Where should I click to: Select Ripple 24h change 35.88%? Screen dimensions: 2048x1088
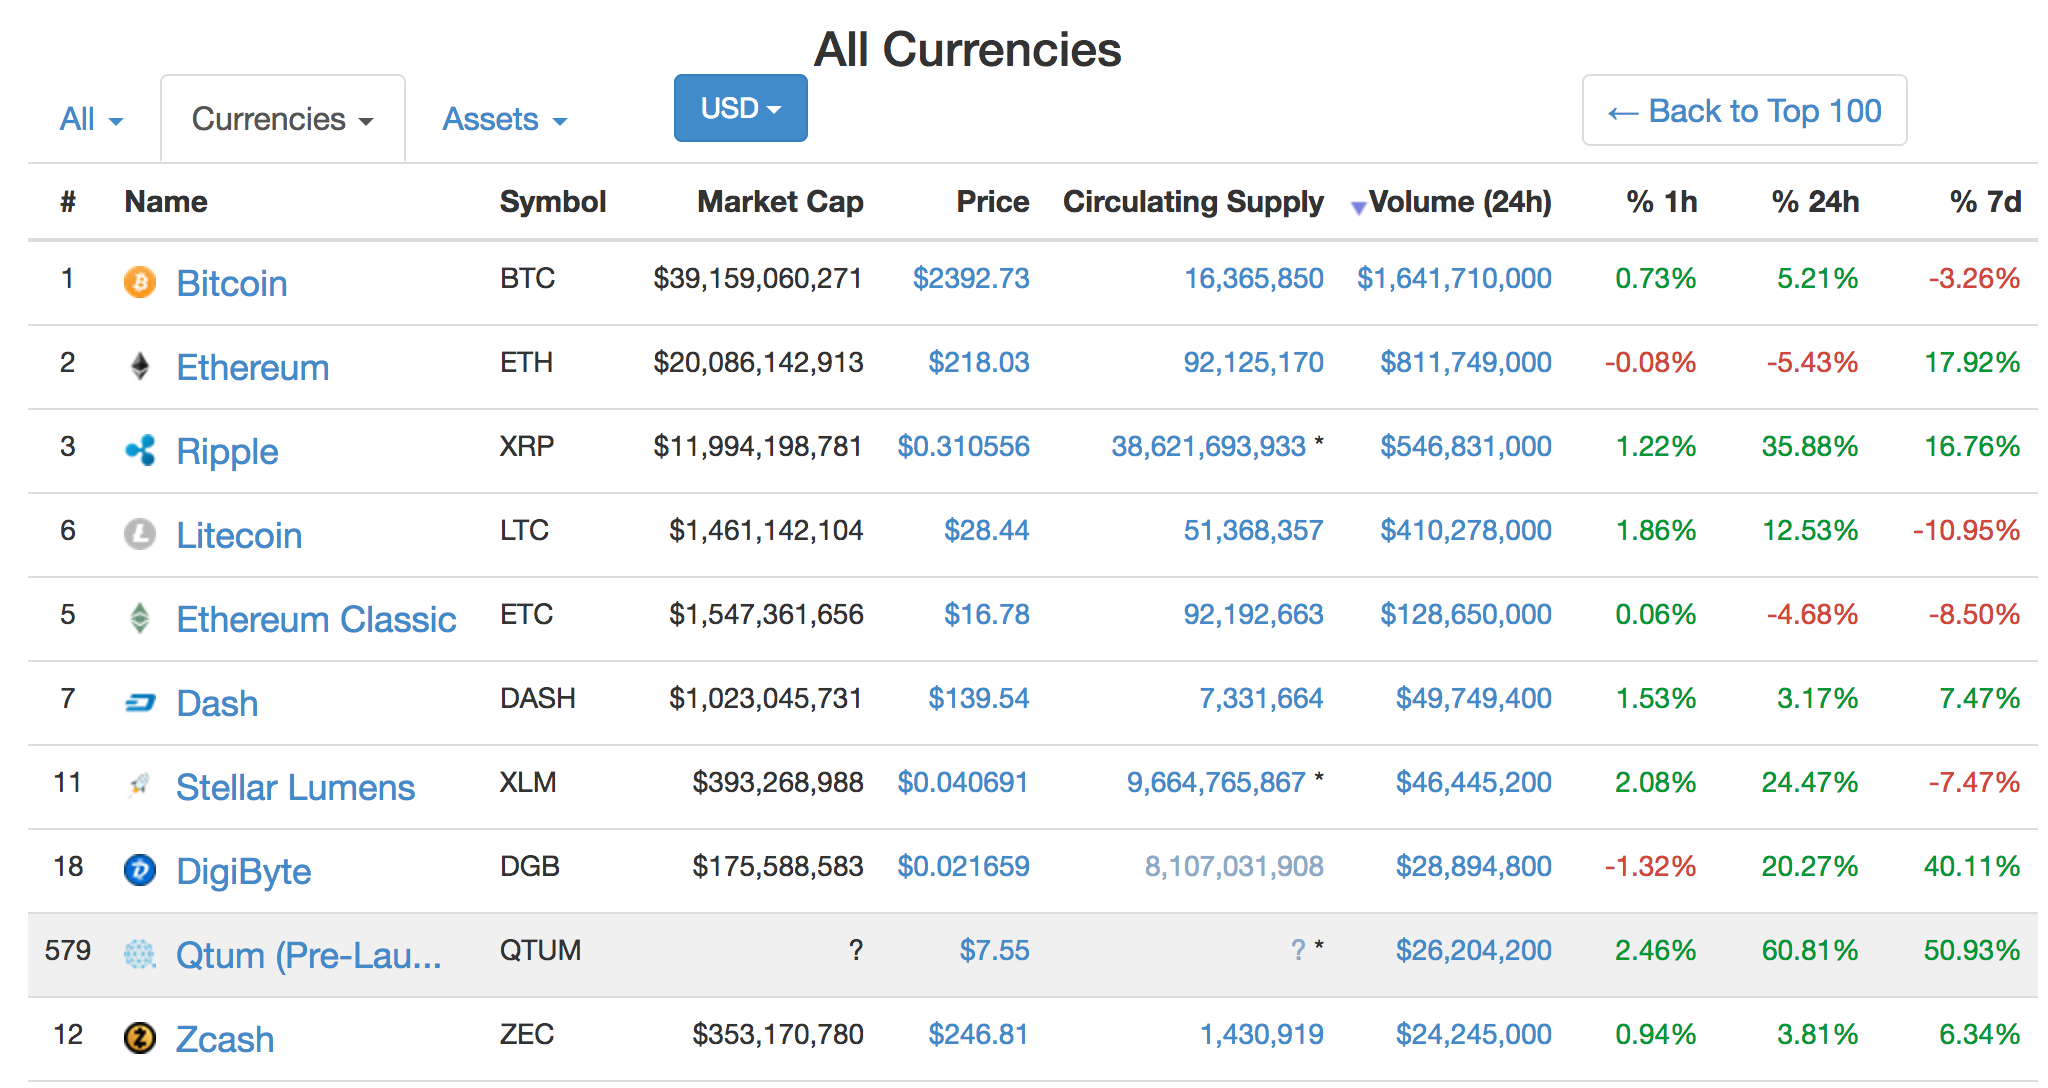1810,446
